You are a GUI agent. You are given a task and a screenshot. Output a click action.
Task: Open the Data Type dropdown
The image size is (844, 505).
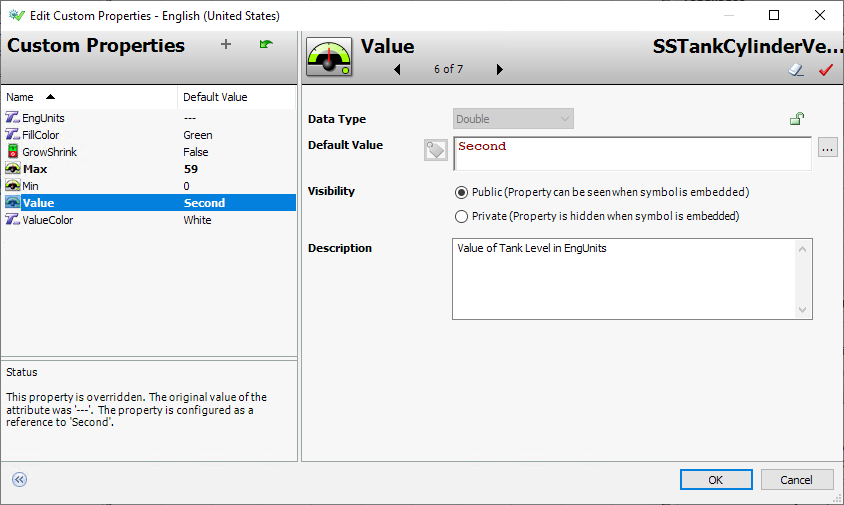click(x=513, y=119)
